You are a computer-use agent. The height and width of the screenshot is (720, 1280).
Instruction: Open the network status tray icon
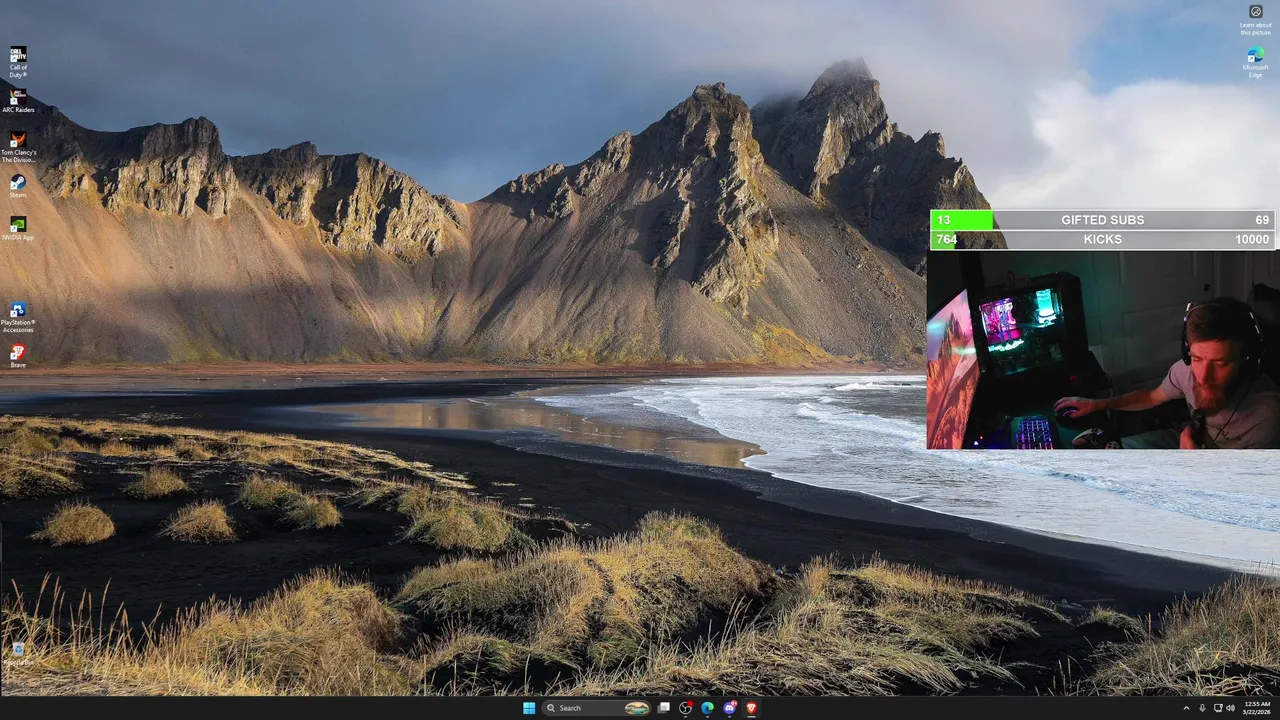pos(1218,708)
